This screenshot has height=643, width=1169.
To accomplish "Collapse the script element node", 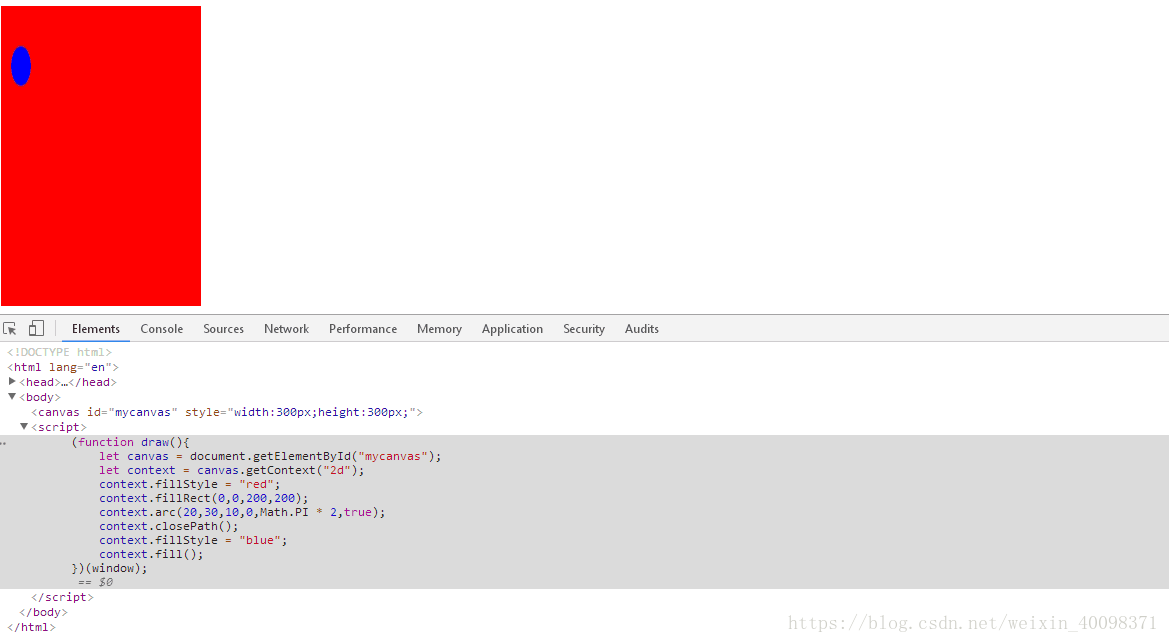I will [24, 427].
